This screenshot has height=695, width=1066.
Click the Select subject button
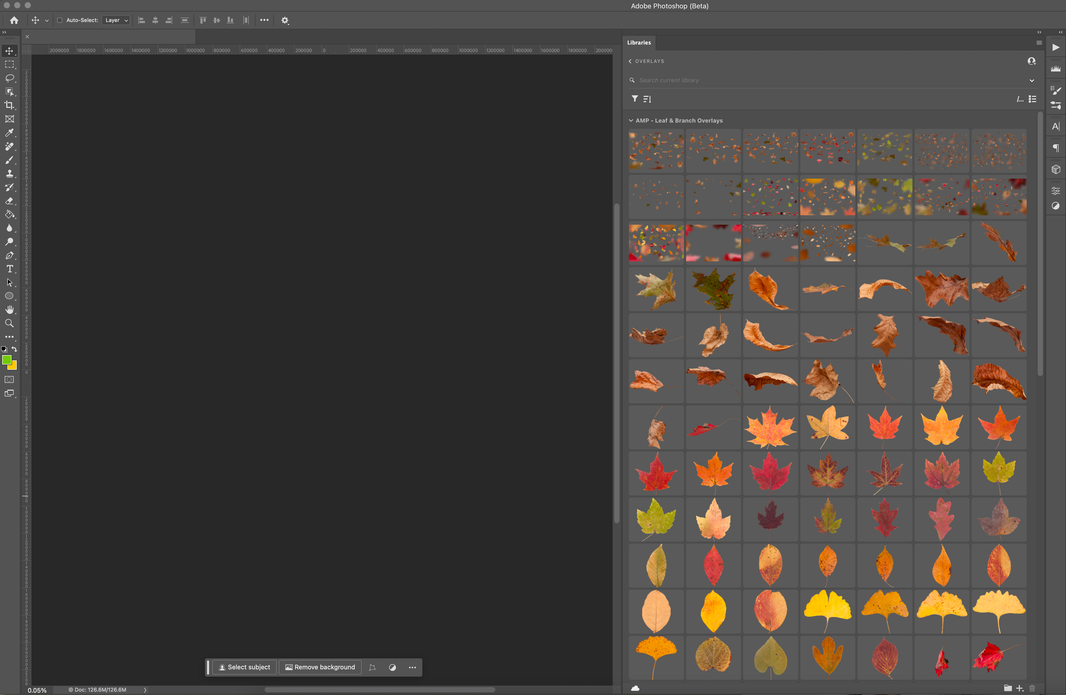pos(243,667)
